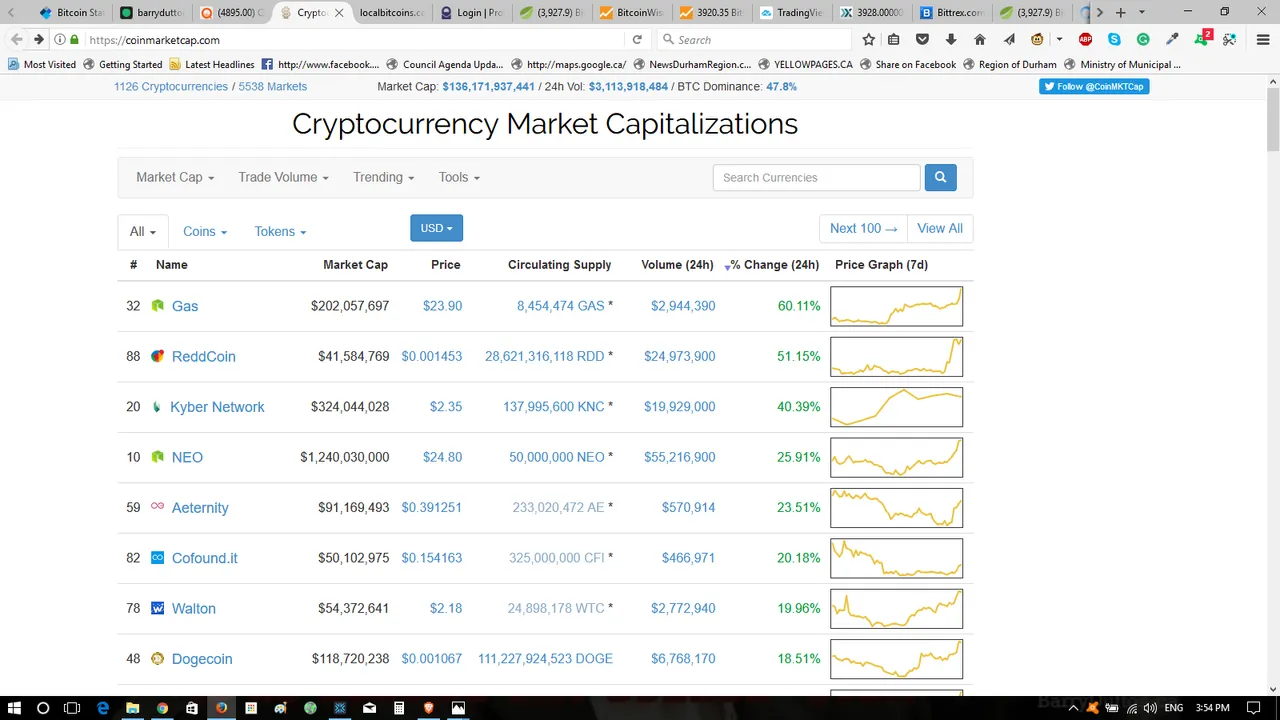Switch to the barrydutton tab
This screenshot has width=1280, height=720.
click(x=153, y=13)
